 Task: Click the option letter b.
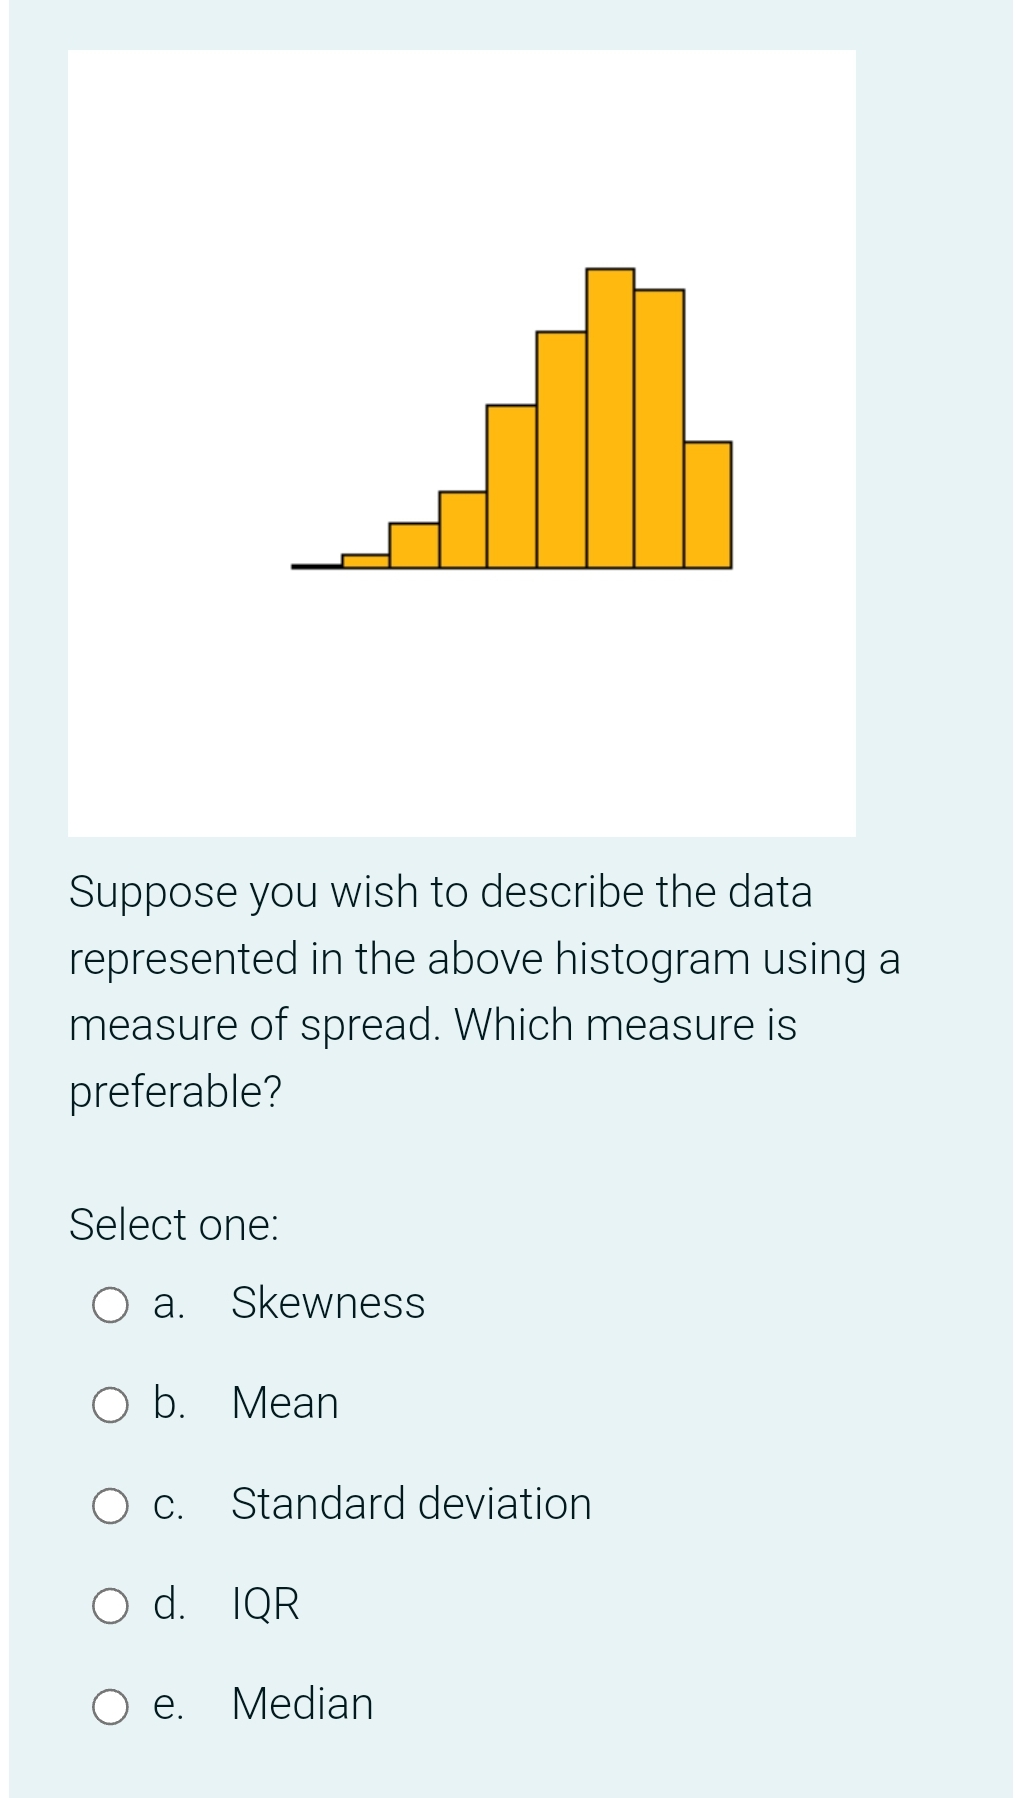click(x=169, y=1403)
